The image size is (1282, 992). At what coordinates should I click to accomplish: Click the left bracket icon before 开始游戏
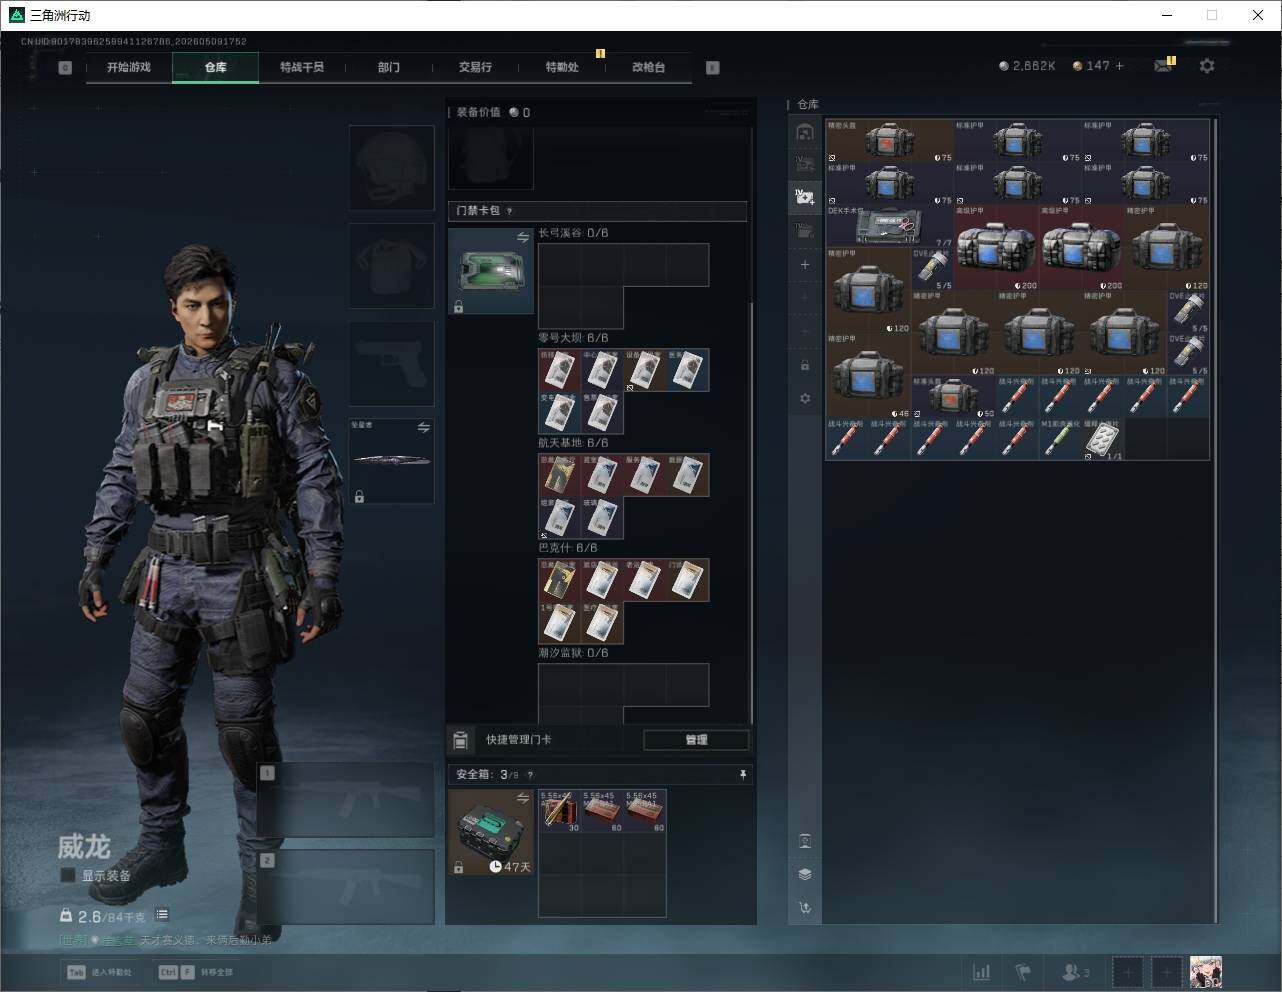(x=65, y=68)
